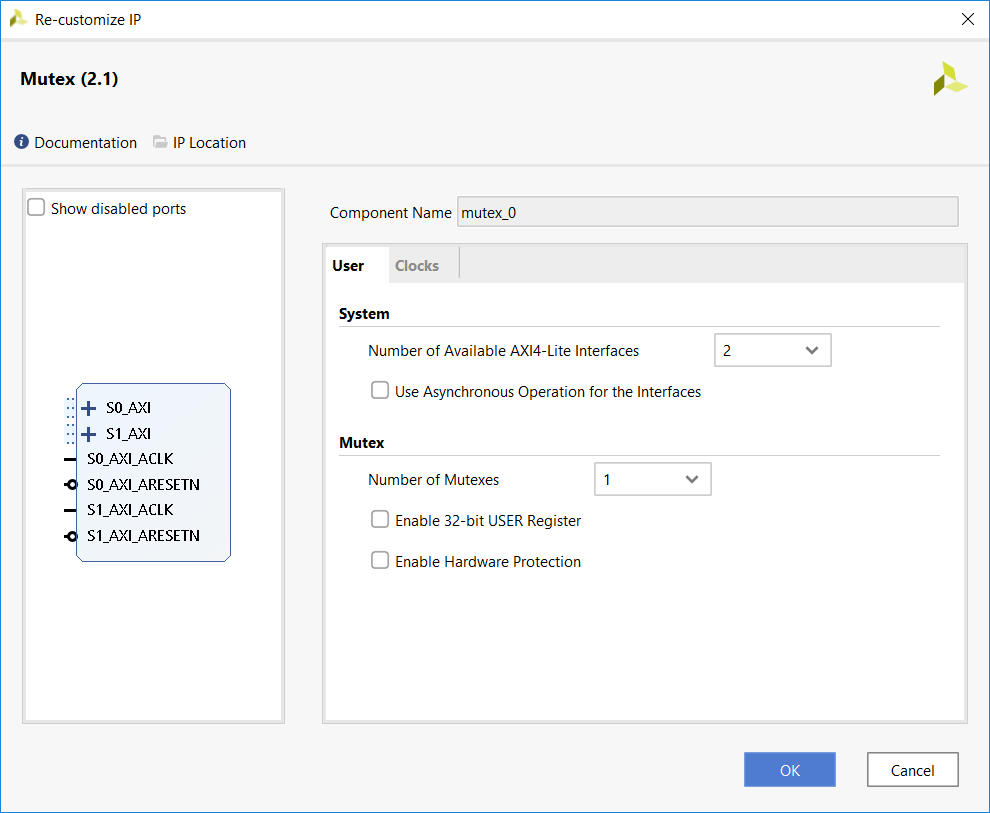
Task: Enable 32-bit USER Register checkbox
Action: tap(380, 520)
